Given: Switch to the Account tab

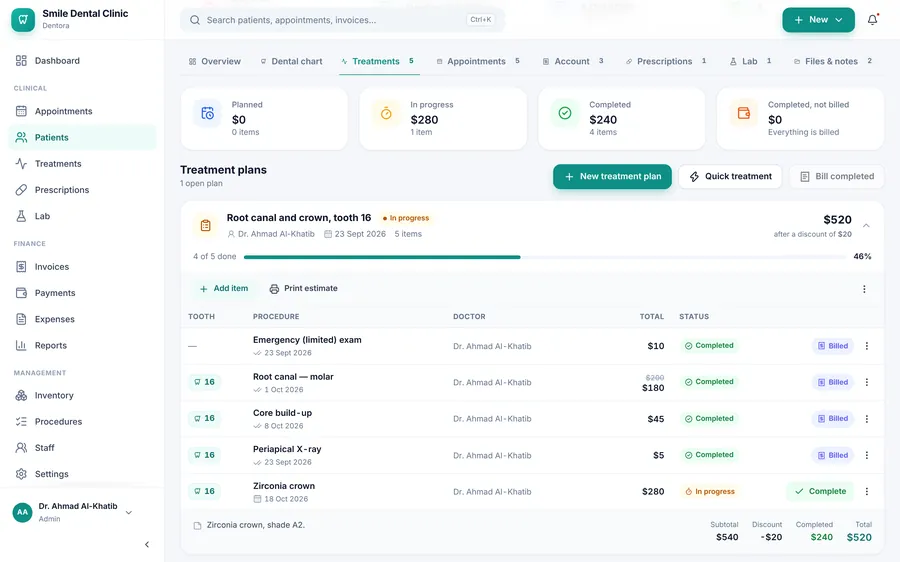Looking at the screenshot, I should pos(573,61).
